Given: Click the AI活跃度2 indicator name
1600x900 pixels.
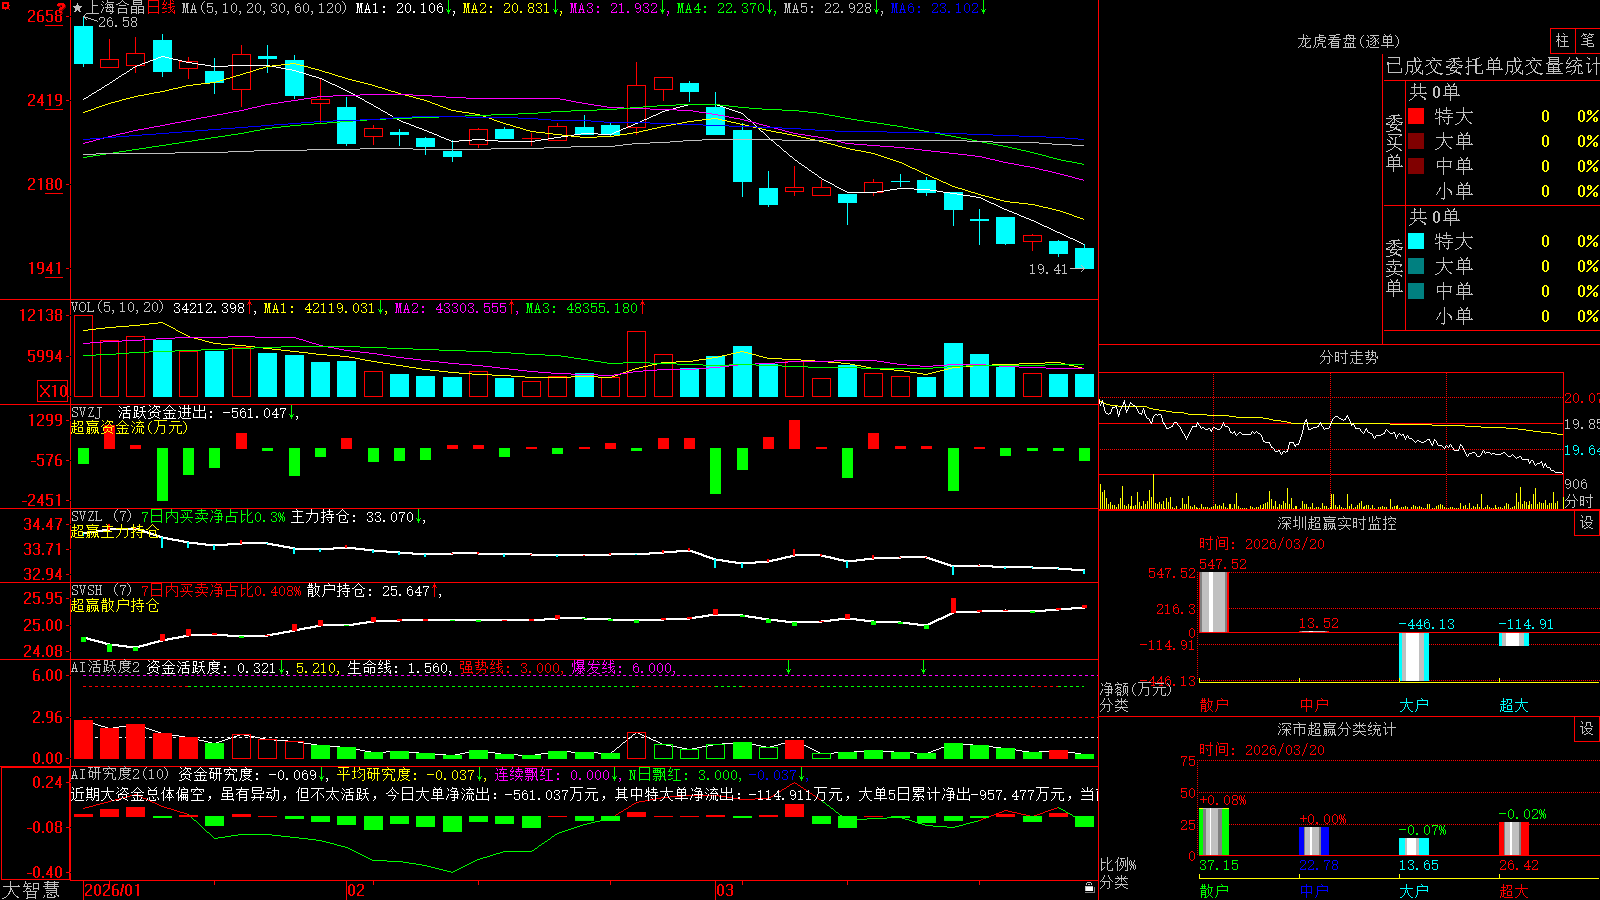Looking at the screenshot, I should (105, 667).
